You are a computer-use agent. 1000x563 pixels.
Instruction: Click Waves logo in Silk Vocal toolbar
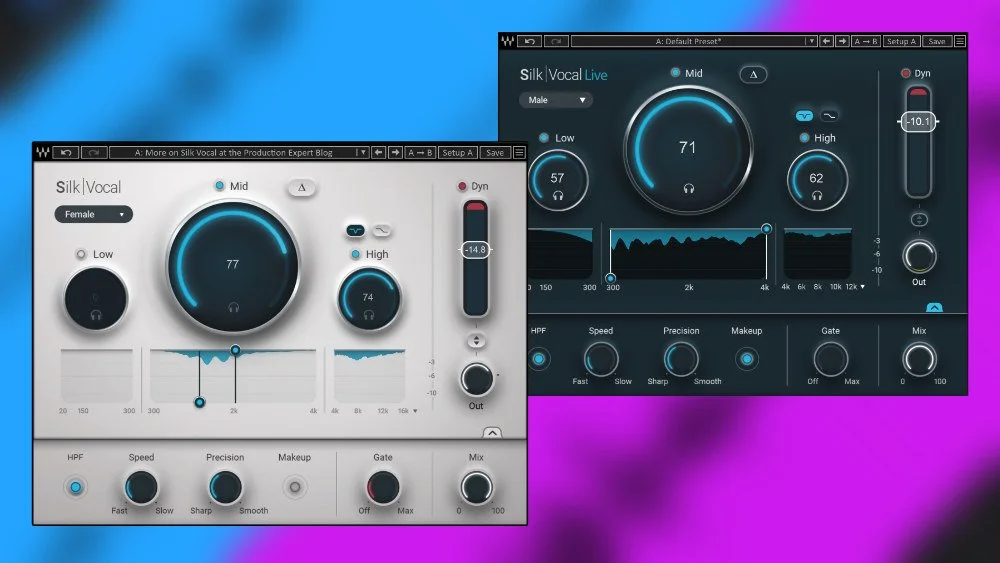[x=43, y=152]
